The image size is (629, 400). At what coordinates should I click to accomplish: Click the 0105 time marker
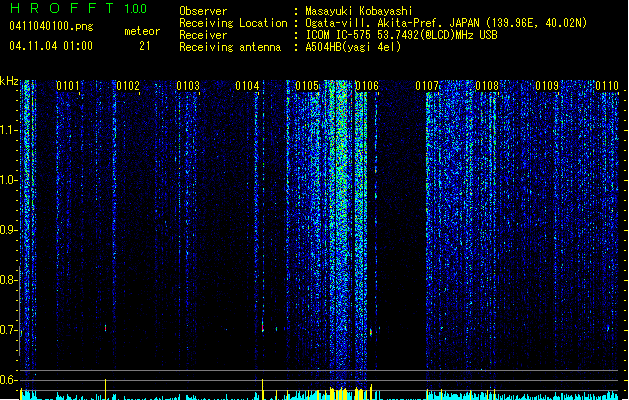click(x=307, y=86)
